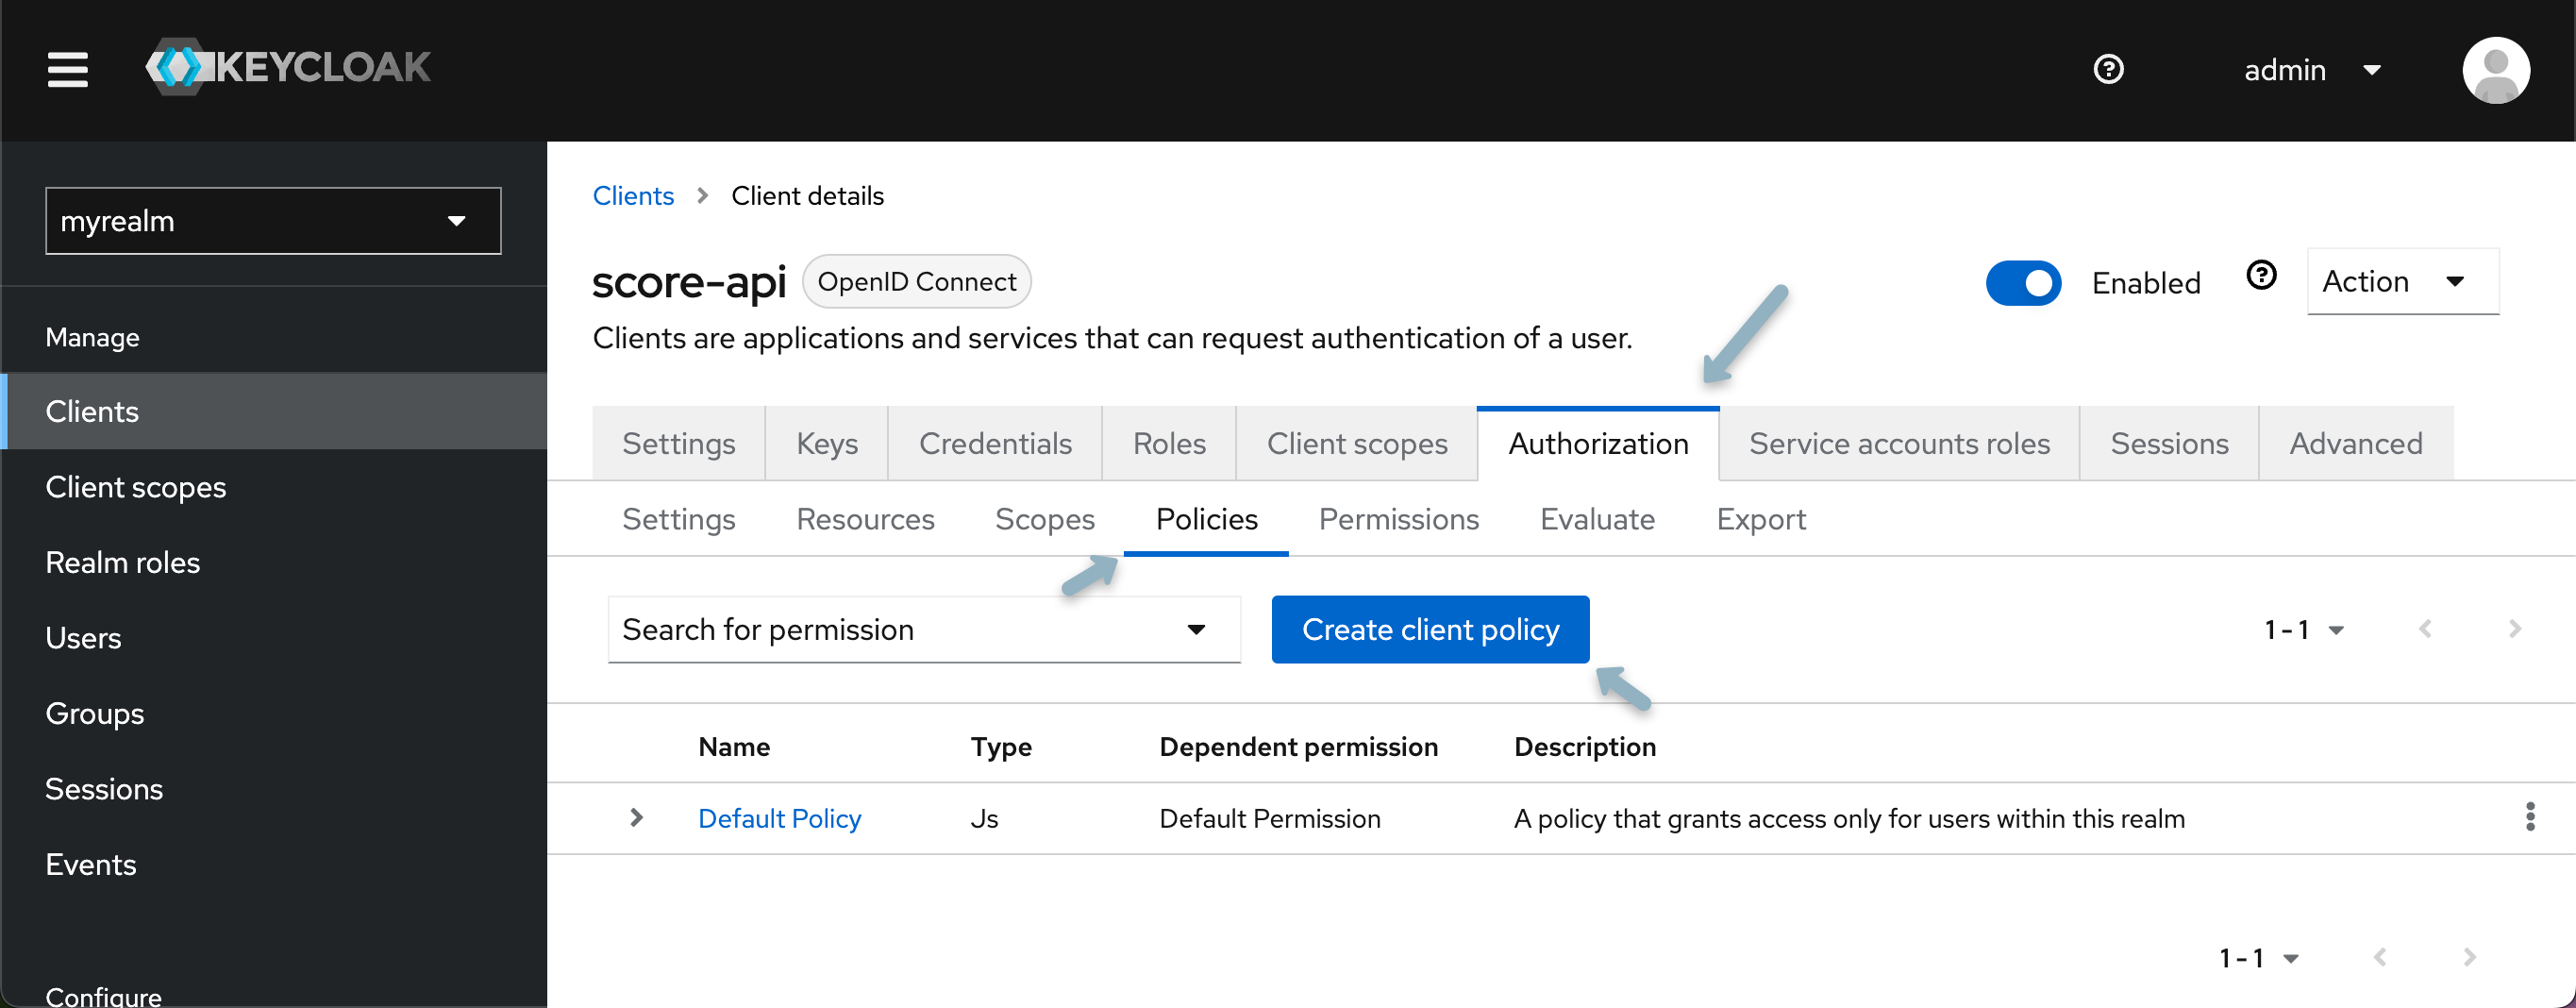Click help icon next to Enabled
This screenshot has width=2576, height=1008.
pyautogui.click(x=2261, y=276)
